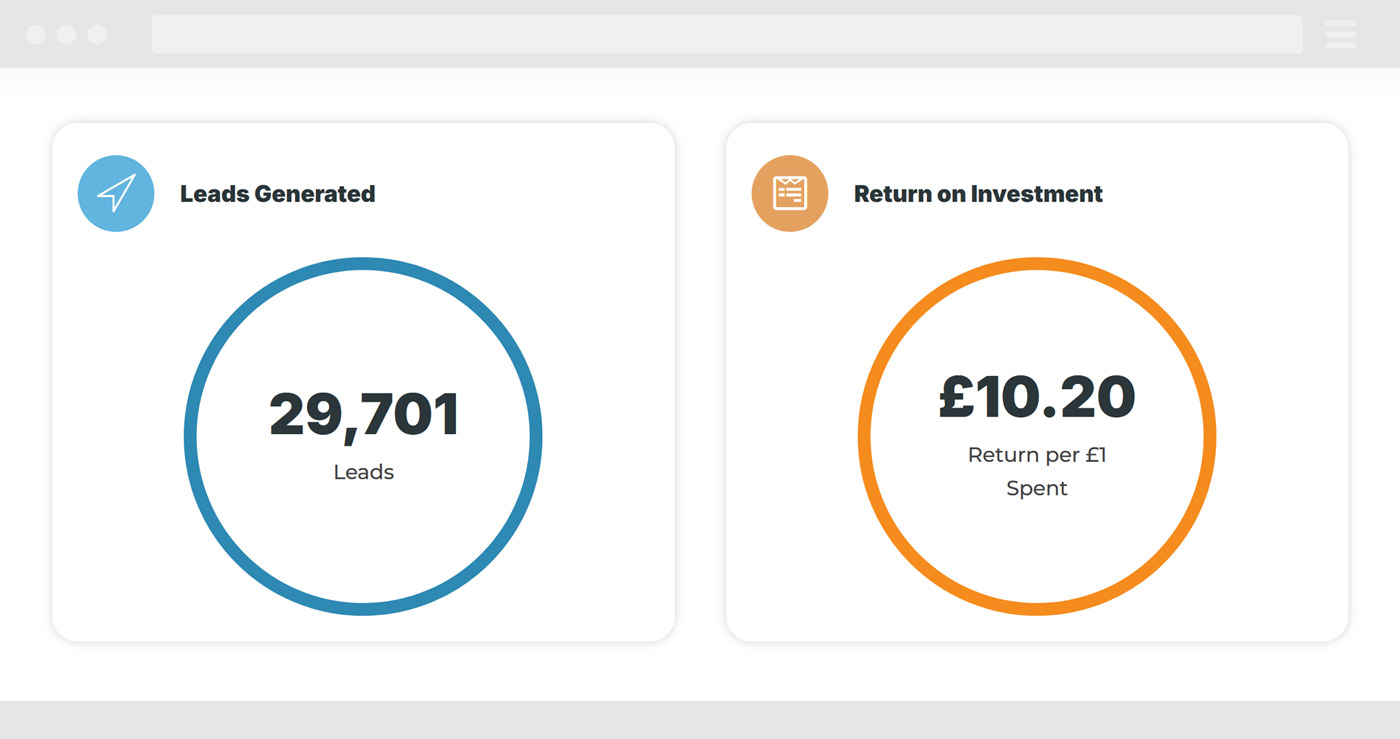Click the word "Spent" in ROI circle
Viewport: 1400px width, 739px height.
tap(1037, 489)
